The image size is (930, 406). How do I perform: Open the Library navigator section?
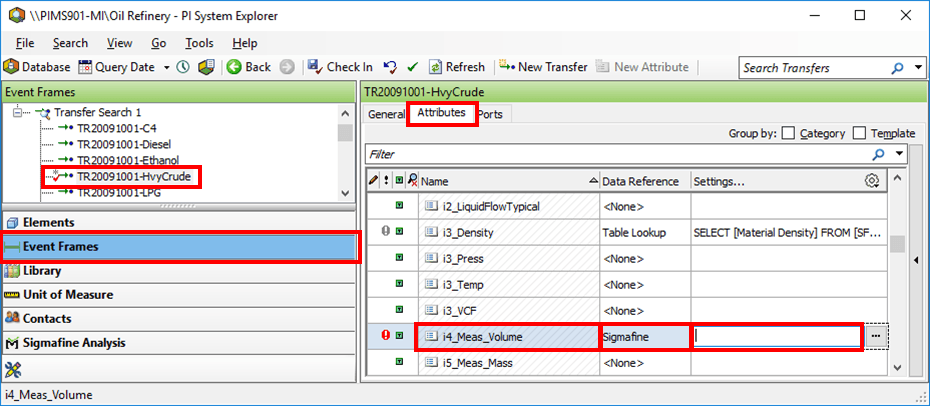coord(179,271)
